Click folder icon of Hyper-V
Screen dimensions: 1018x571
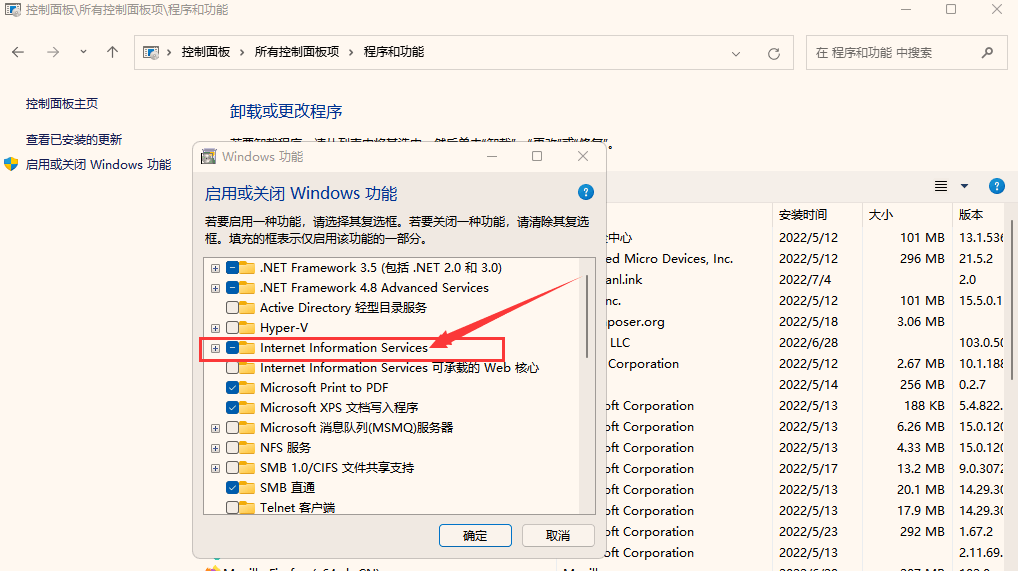pos(247,327)
